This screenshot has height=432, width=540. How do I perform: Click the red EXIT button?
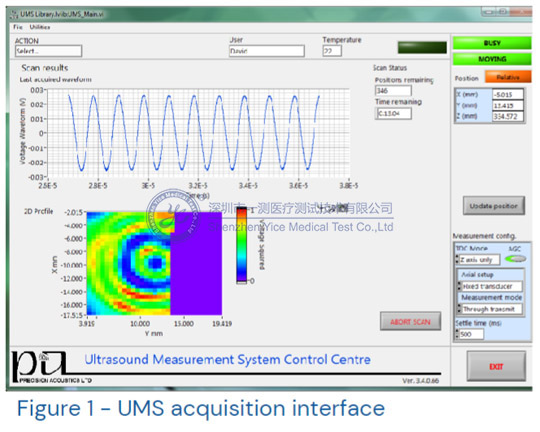click(x=496, y=366)
